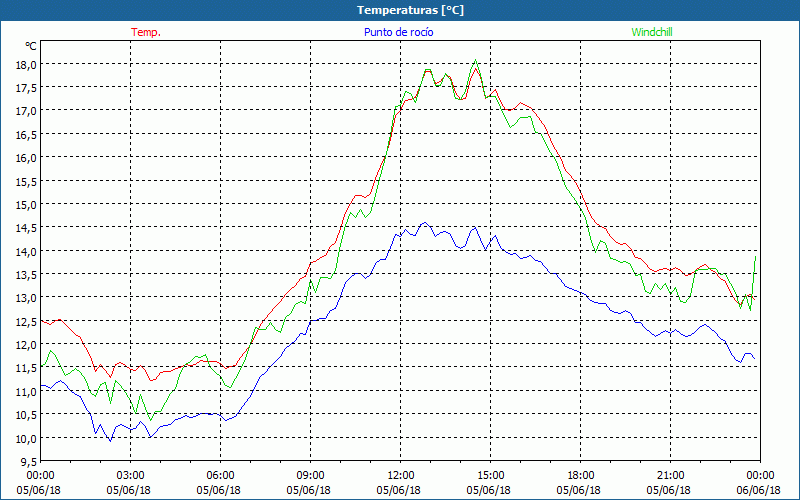Click the 14,5 y-axis value
Viewport: 800px width, 500px height.
point(27,228)
